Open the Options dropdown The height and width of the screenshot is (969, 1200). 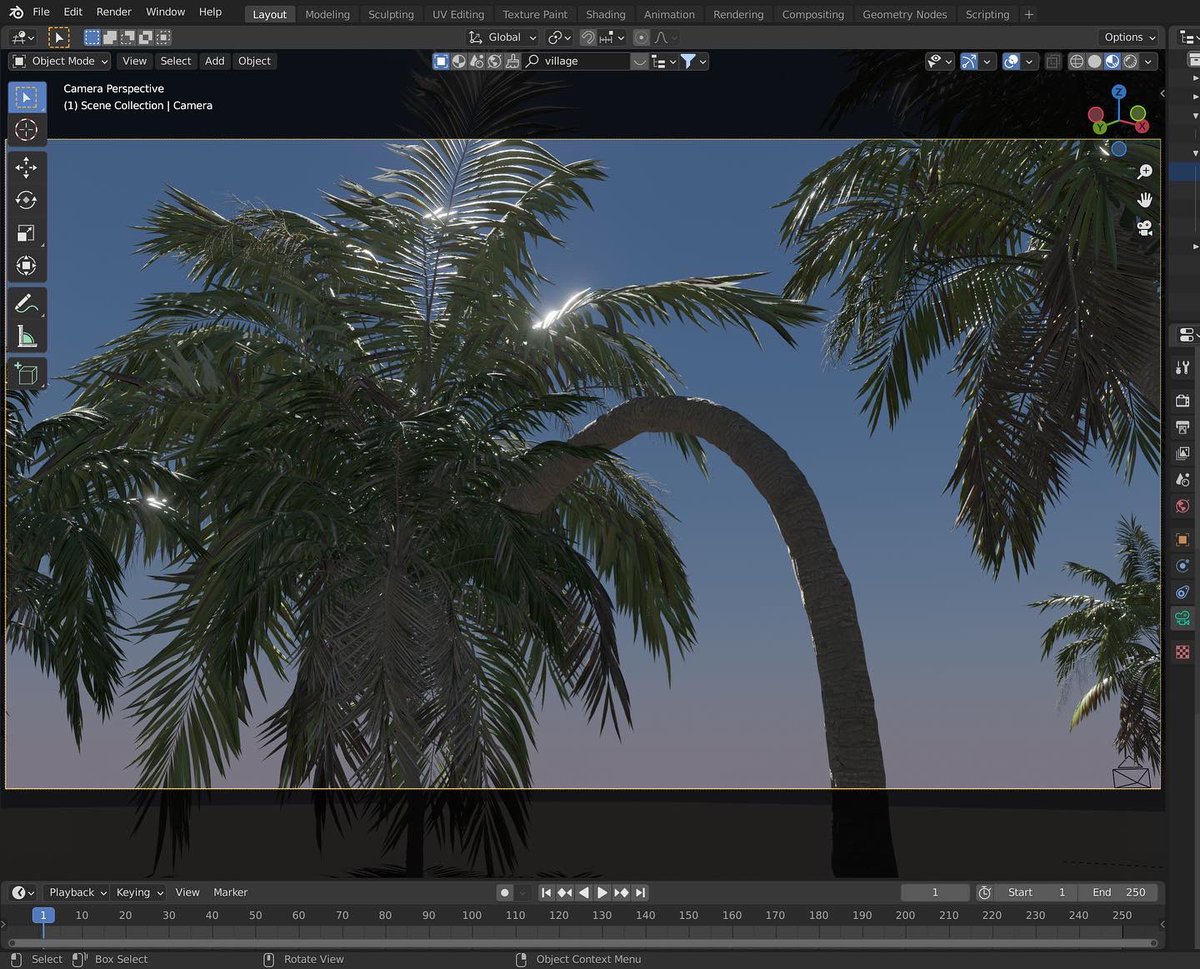click(1128, 37)
